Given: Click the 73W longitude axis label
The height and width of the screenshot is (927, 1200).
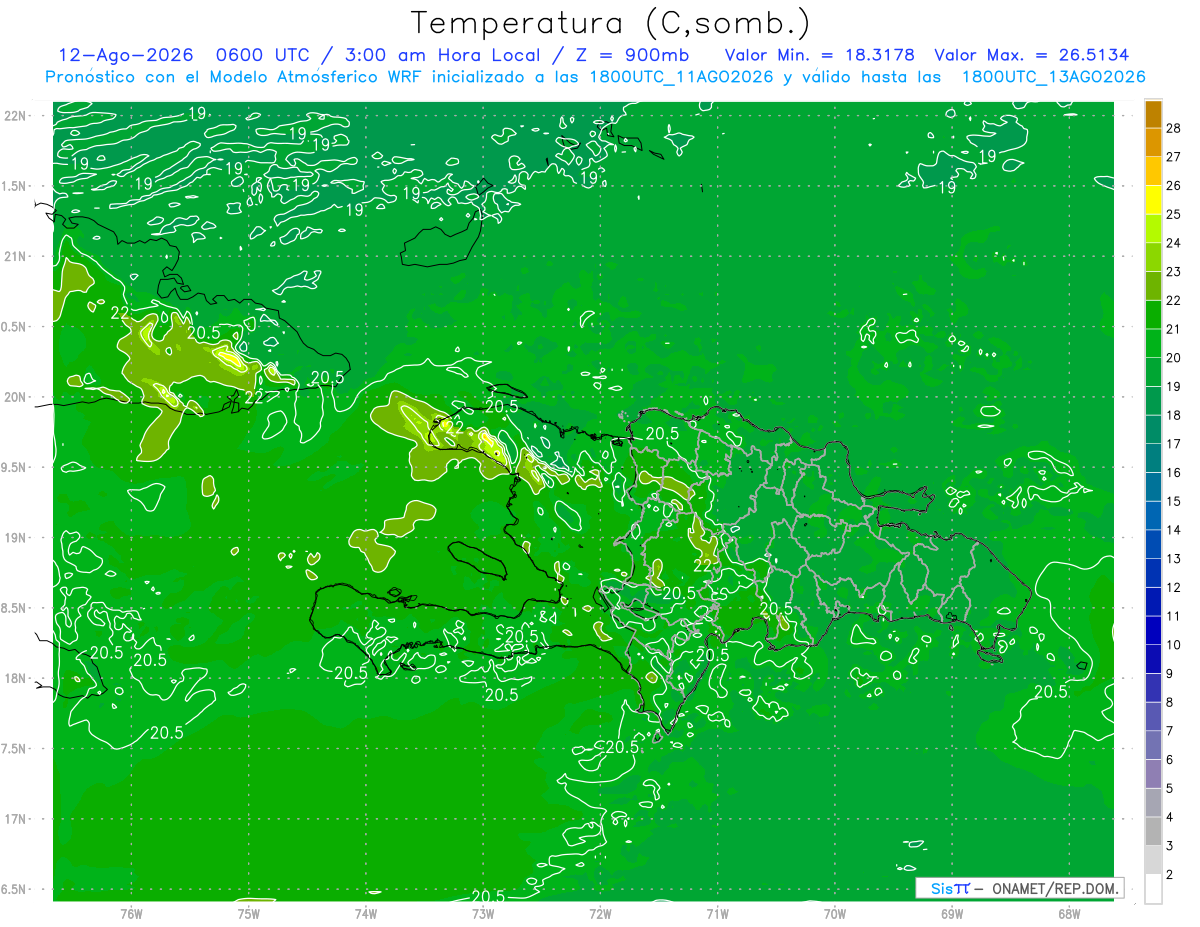Looking at the screenshot, I should pos(483,913).
